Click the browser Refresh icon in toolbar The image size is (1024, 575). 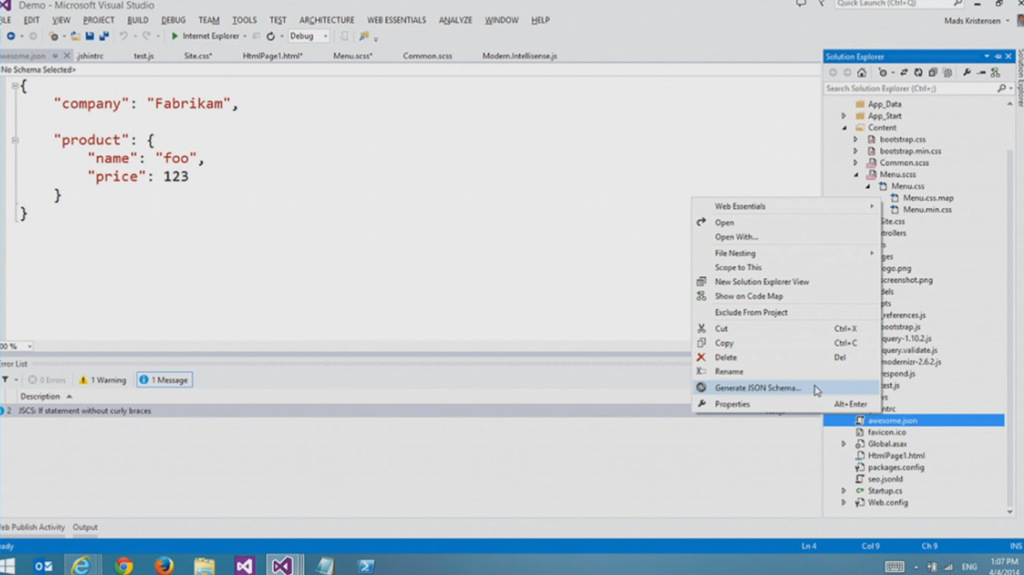click(270, 36)
